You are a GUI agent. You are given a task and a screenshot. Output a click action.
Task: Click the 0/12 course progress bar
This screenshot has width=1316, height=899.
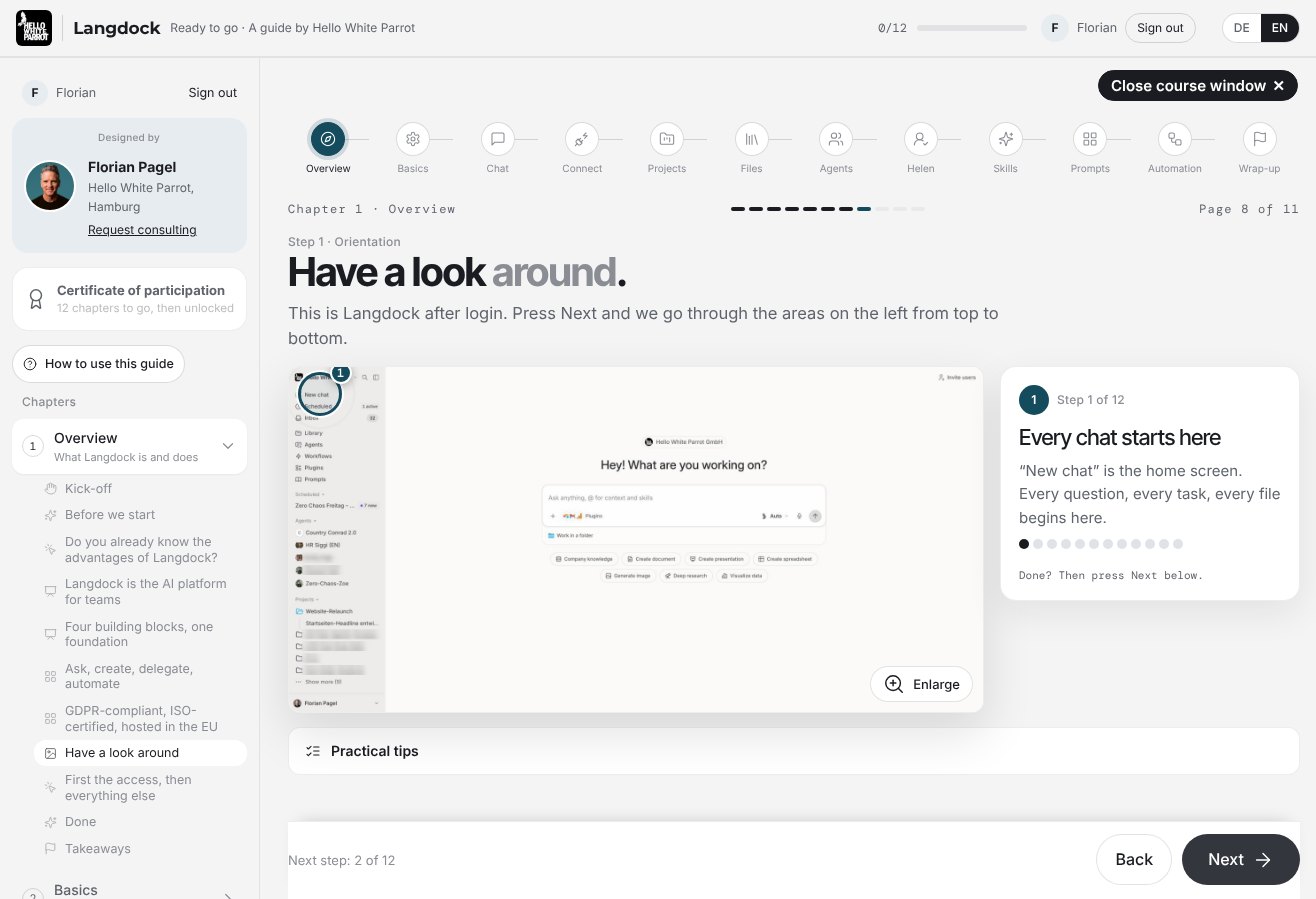pos(972,28)
